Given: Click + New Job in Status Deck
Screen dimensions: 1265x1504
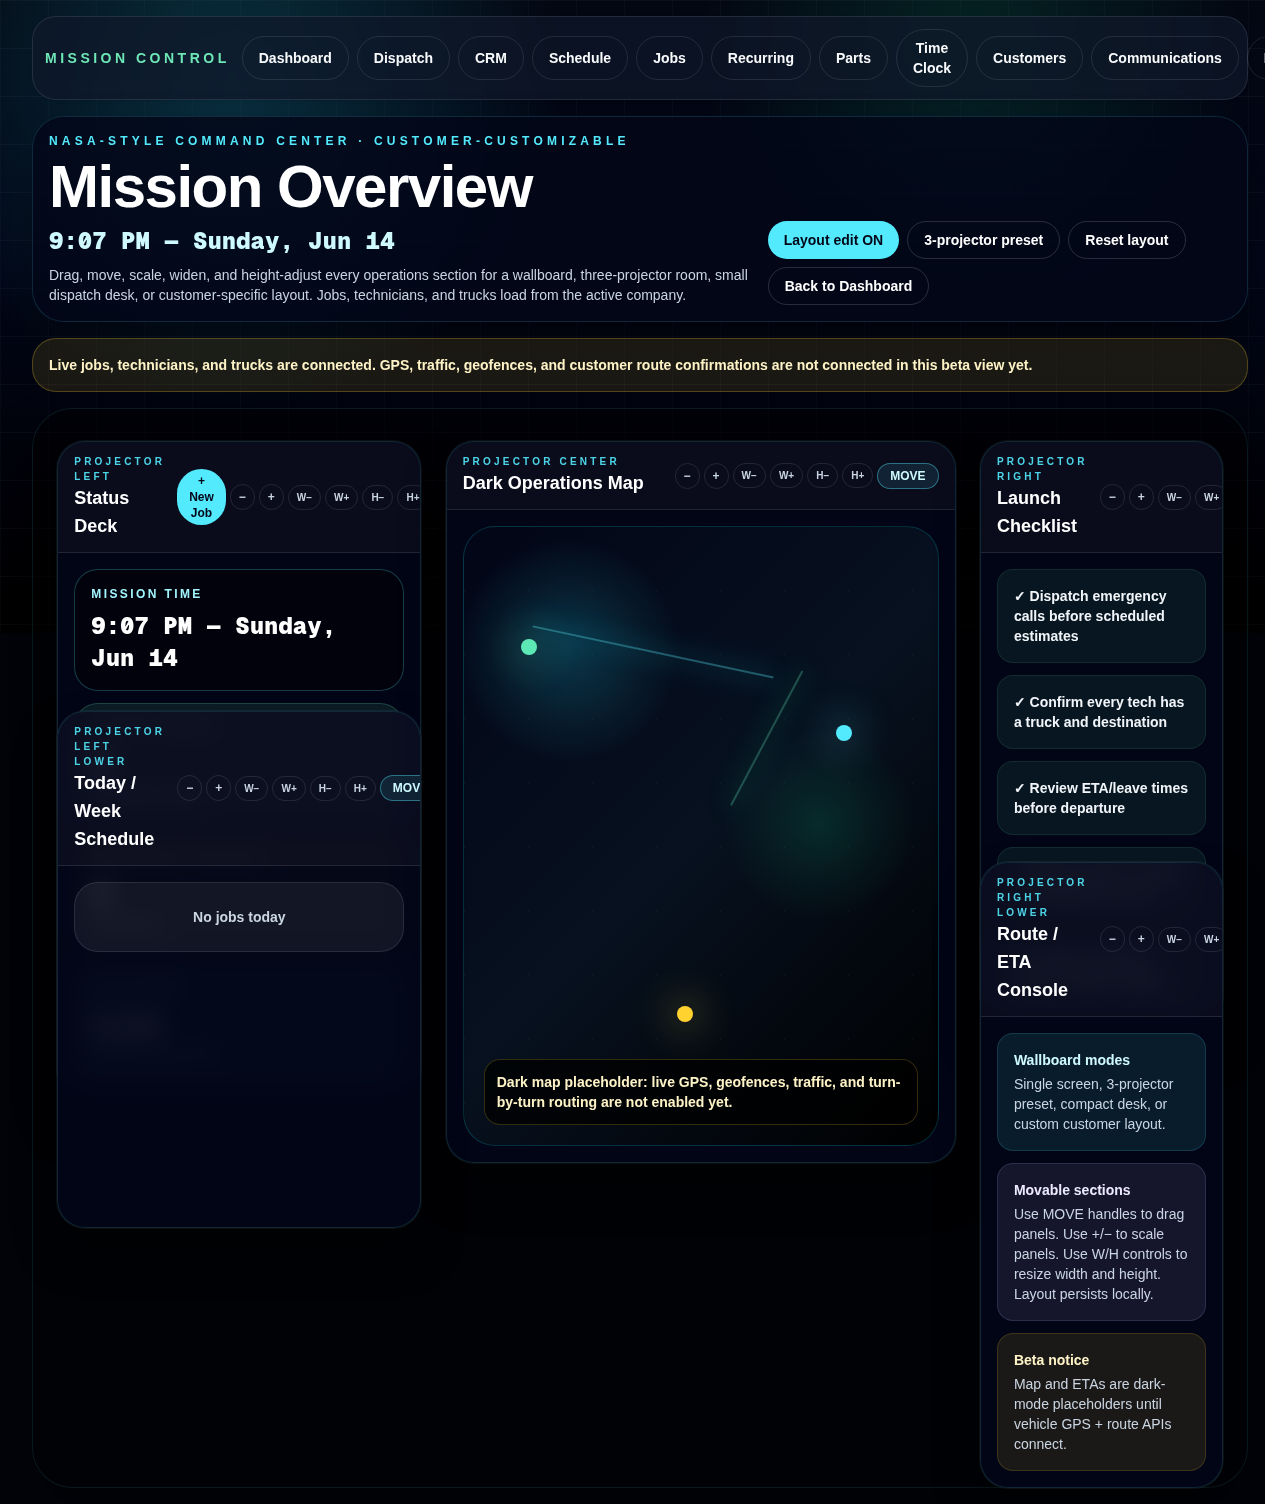Looking at the screenshot, I should point(201,497).
